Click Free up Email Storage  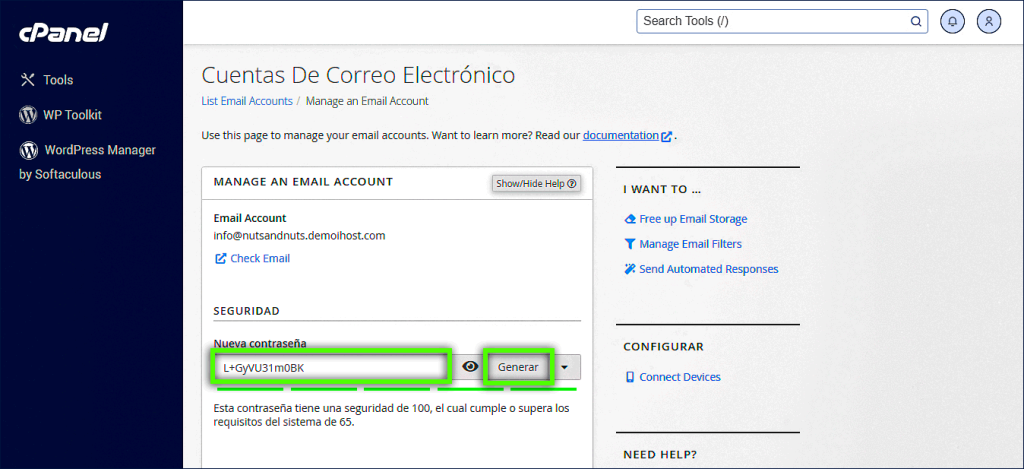click(693, 219)
